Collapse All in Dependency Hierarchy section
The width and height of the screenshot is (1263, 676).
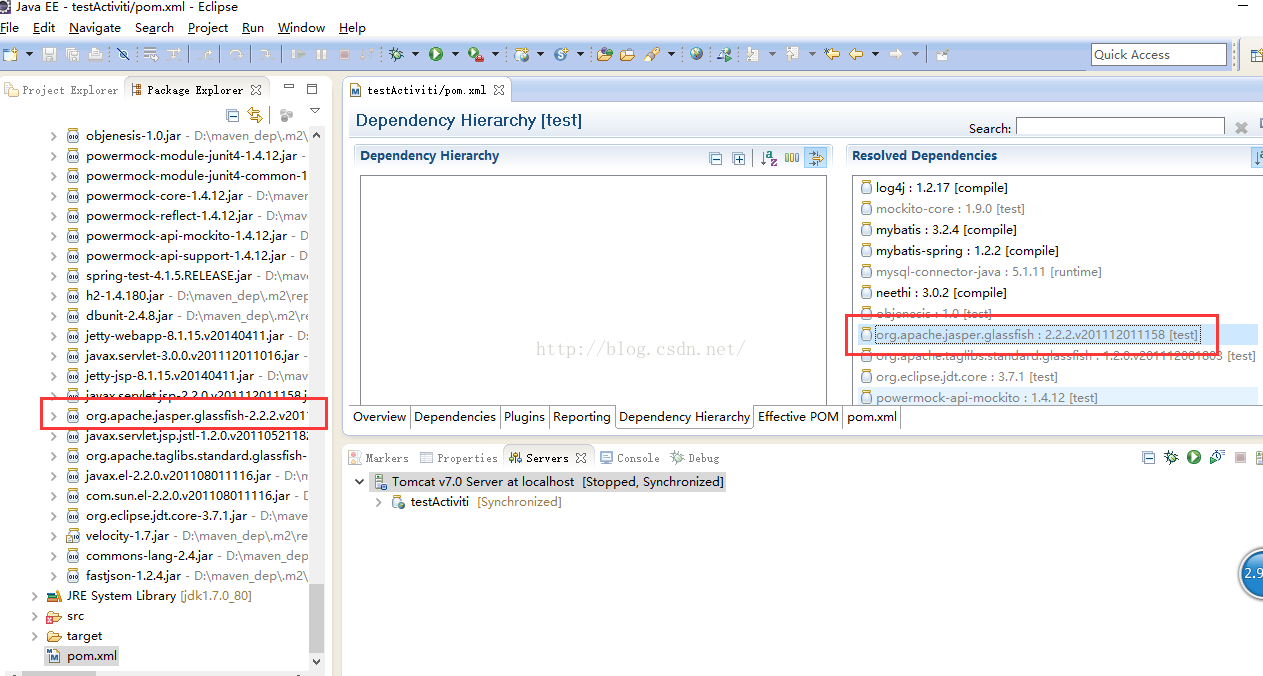tap(716, 158)
